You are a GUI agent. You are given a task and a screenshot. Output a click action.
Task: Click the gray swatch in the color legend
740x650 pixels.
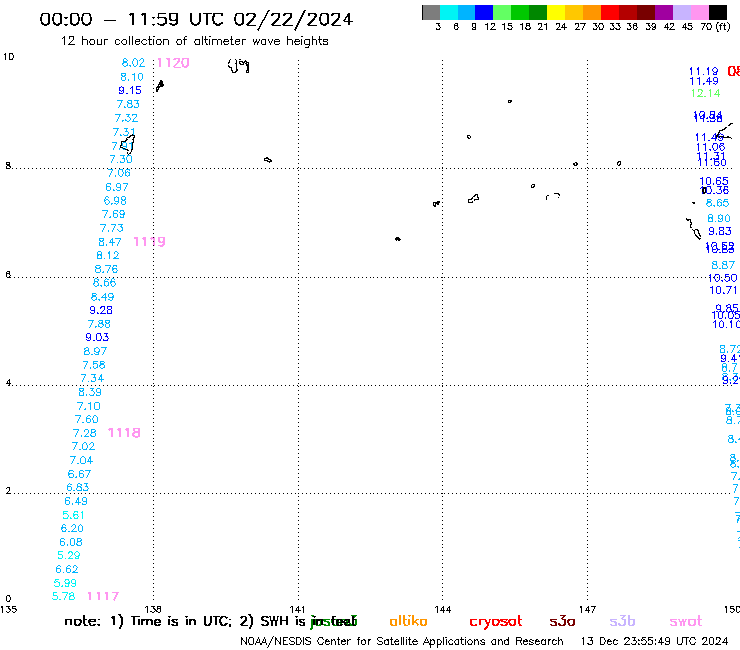click(431, 12)
